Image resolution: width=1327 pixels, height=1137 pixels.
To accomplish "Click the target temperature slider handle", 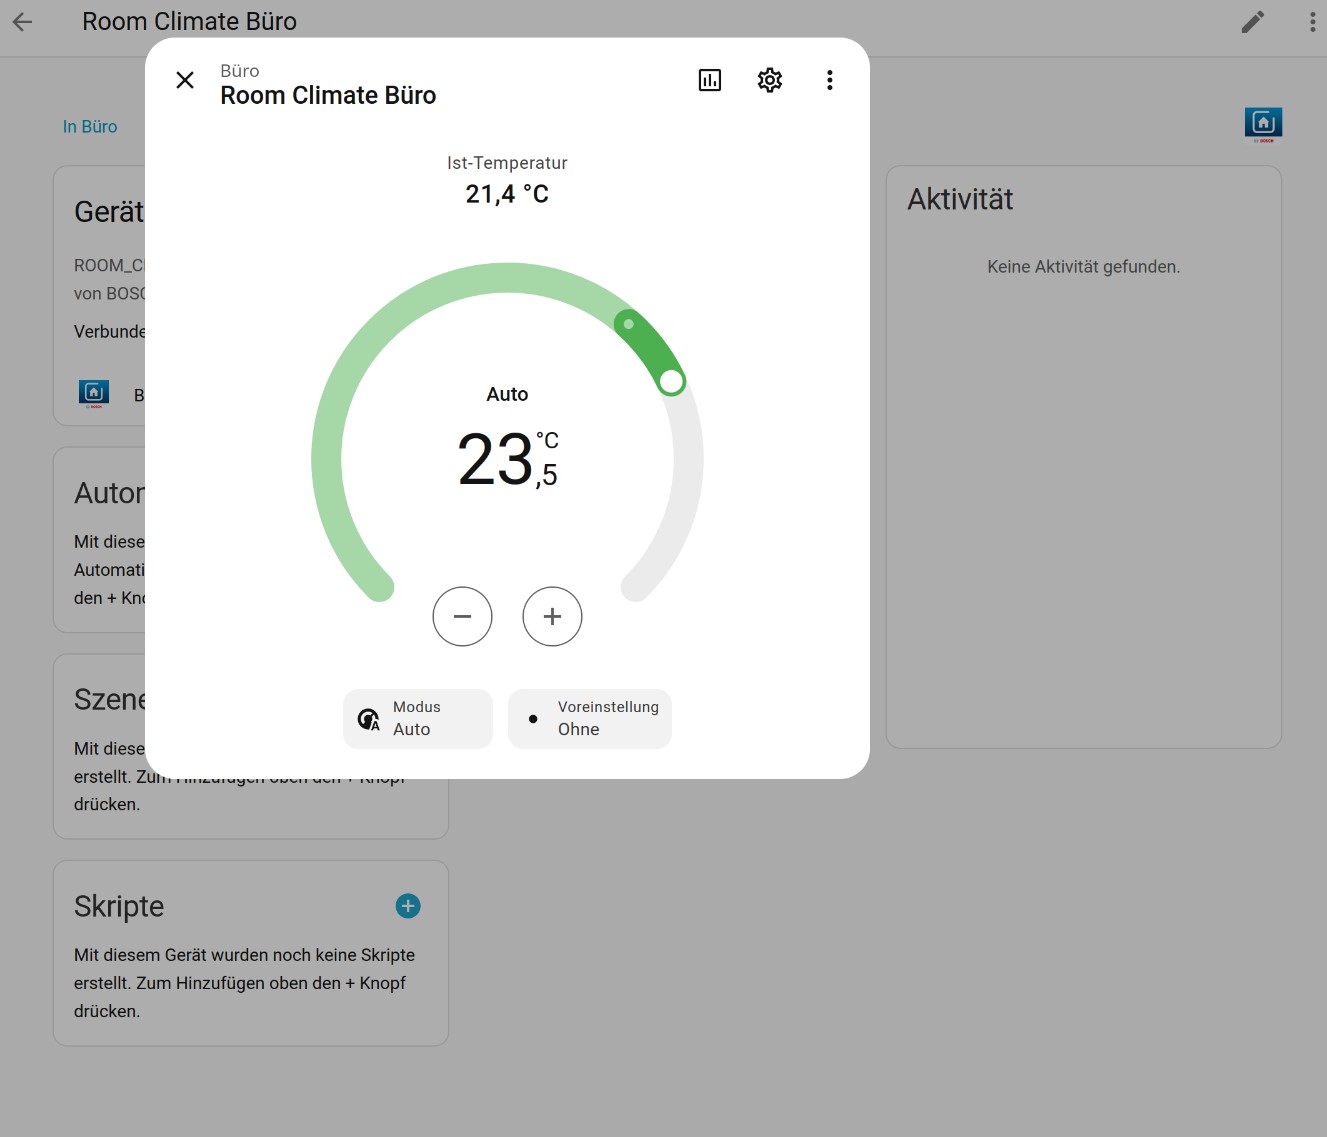I will coord(672,381).
